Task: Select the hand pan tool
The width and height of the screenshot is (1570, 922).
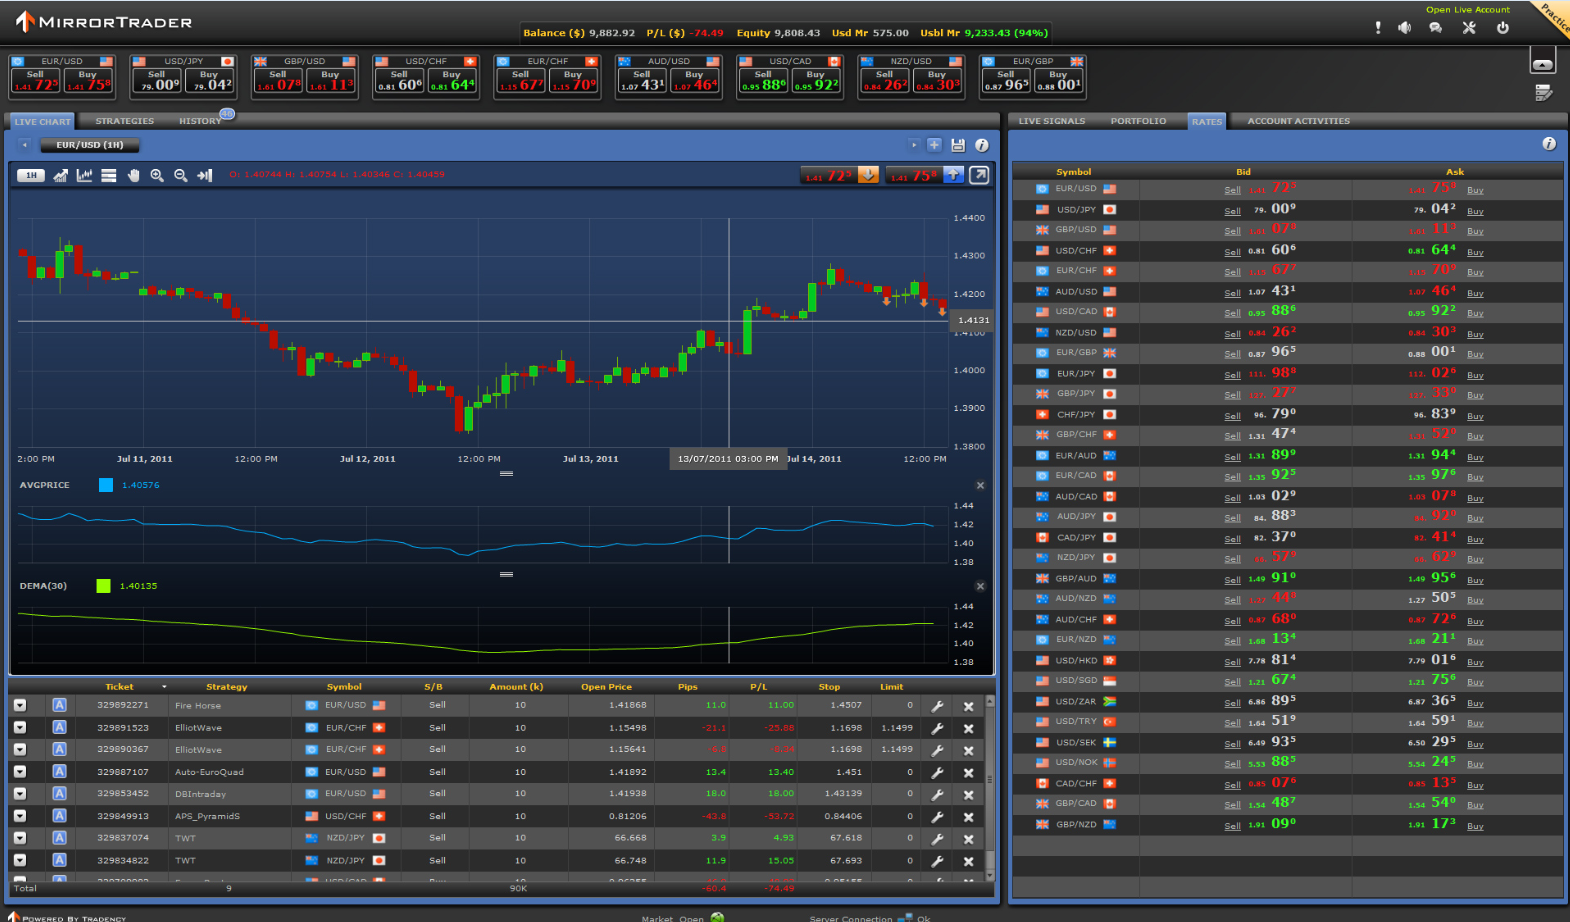Action: coord(133,175)
